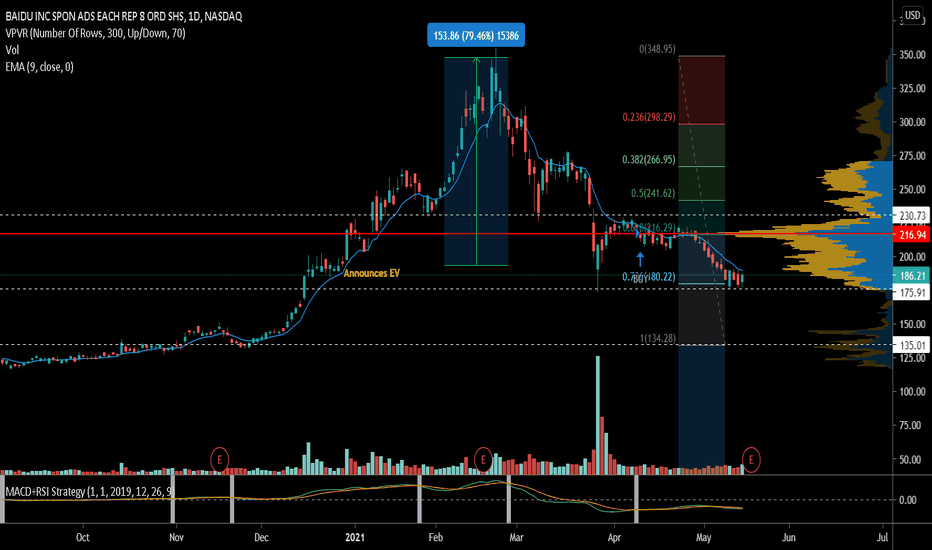Image resolution: width=932 pixels, height=550 pixels.
Task: Click the earnings E marker in late February
Action: coord(483,460)
